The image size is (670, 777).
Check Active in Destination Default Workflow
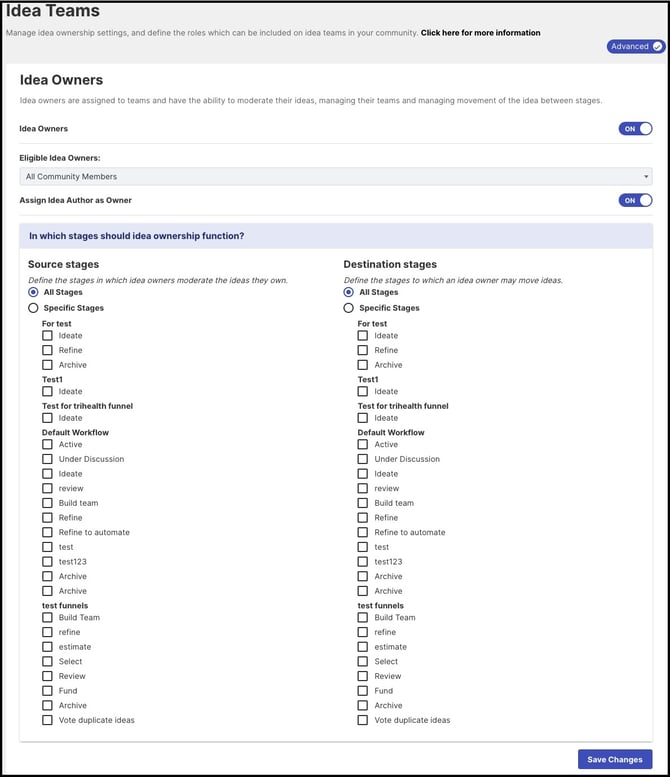click(363, 445)
